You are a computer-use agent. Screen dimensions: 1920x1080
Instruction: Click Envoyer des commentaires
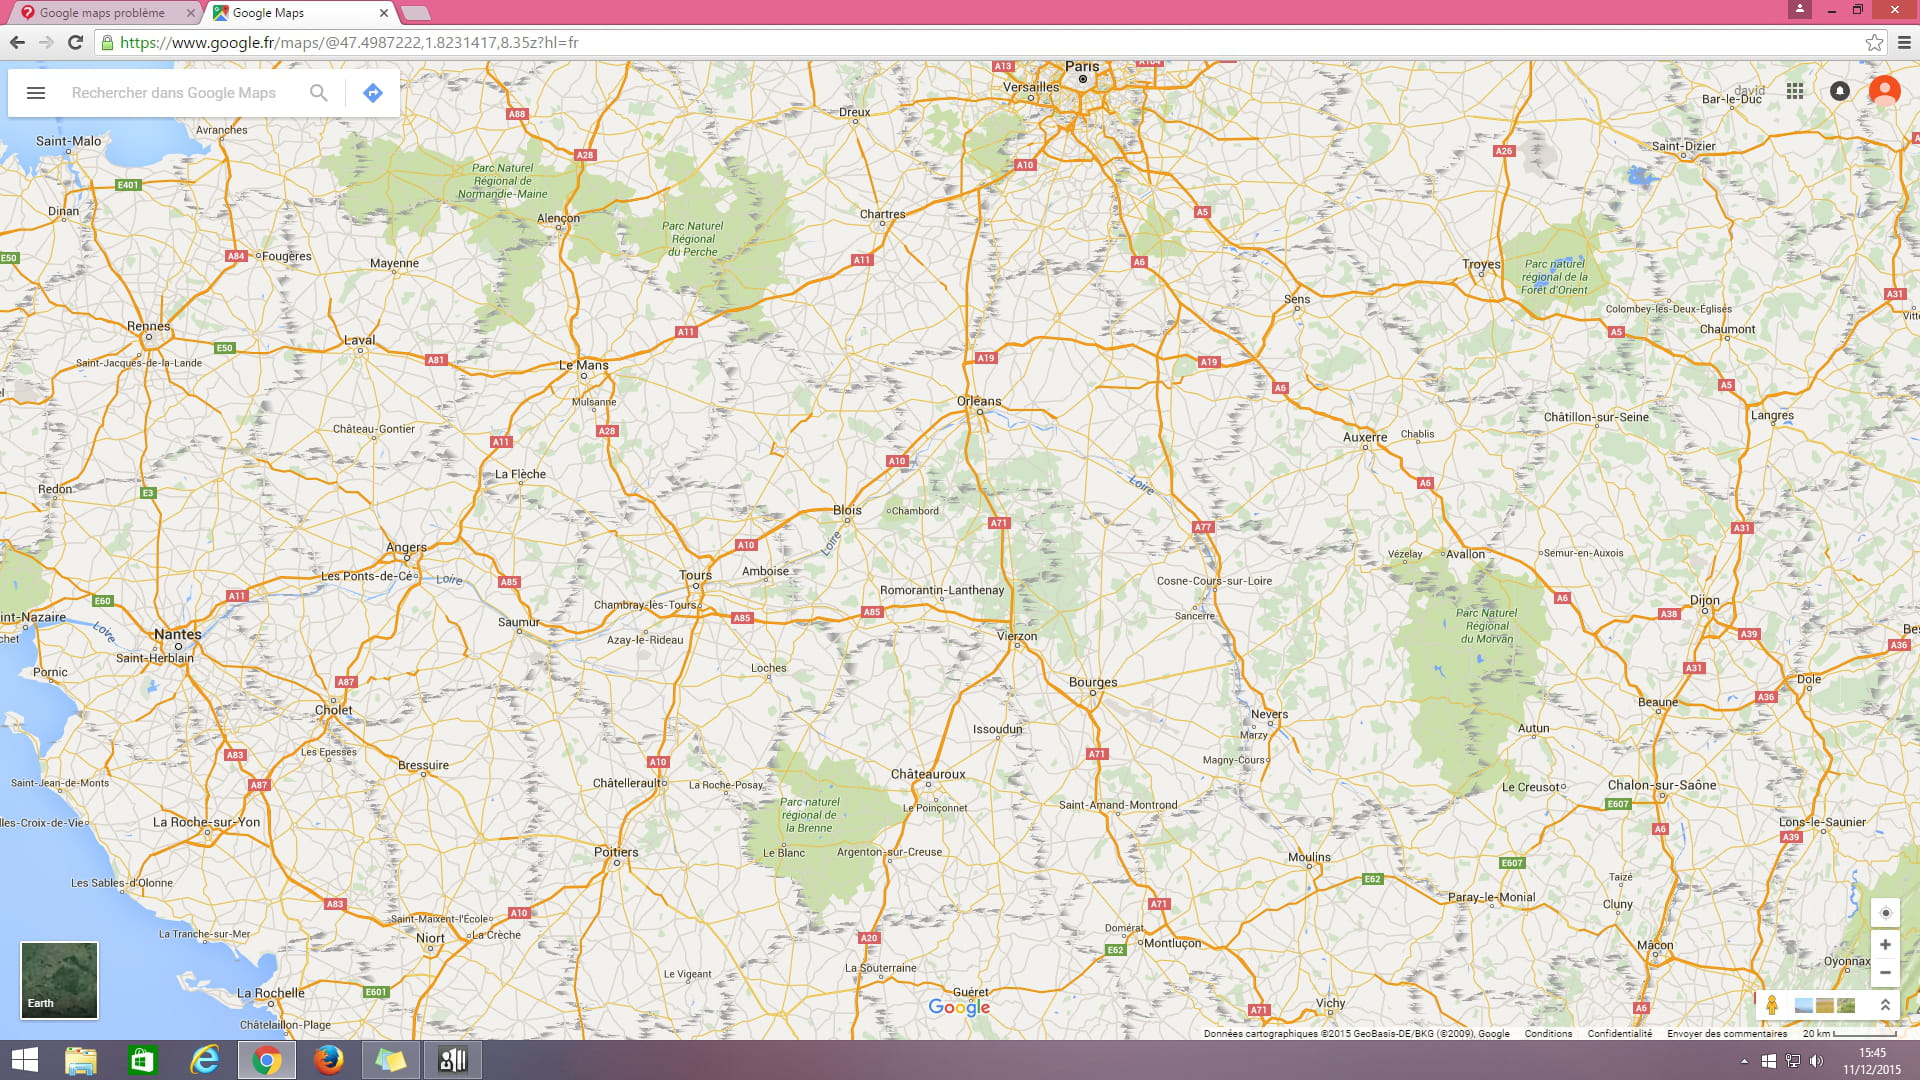(x=1727, y=1033)
